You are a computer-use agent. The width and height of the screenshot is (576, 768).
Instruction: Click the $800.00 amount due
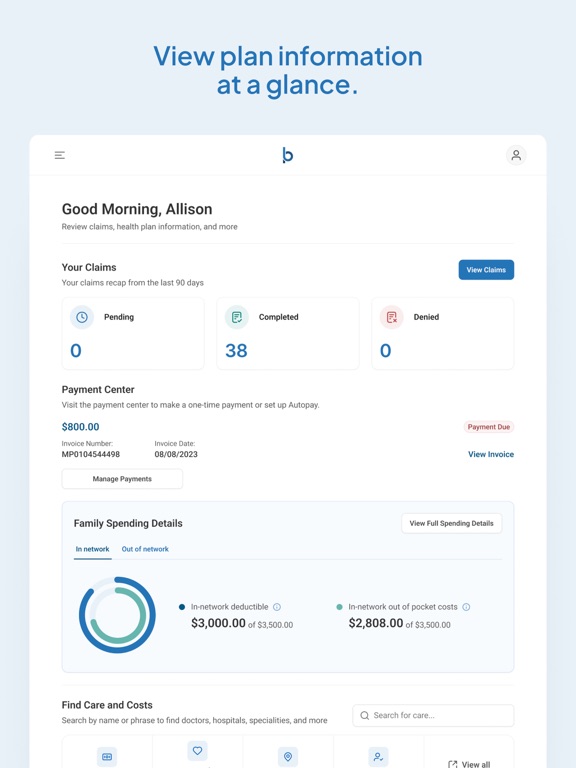point(80,427)
